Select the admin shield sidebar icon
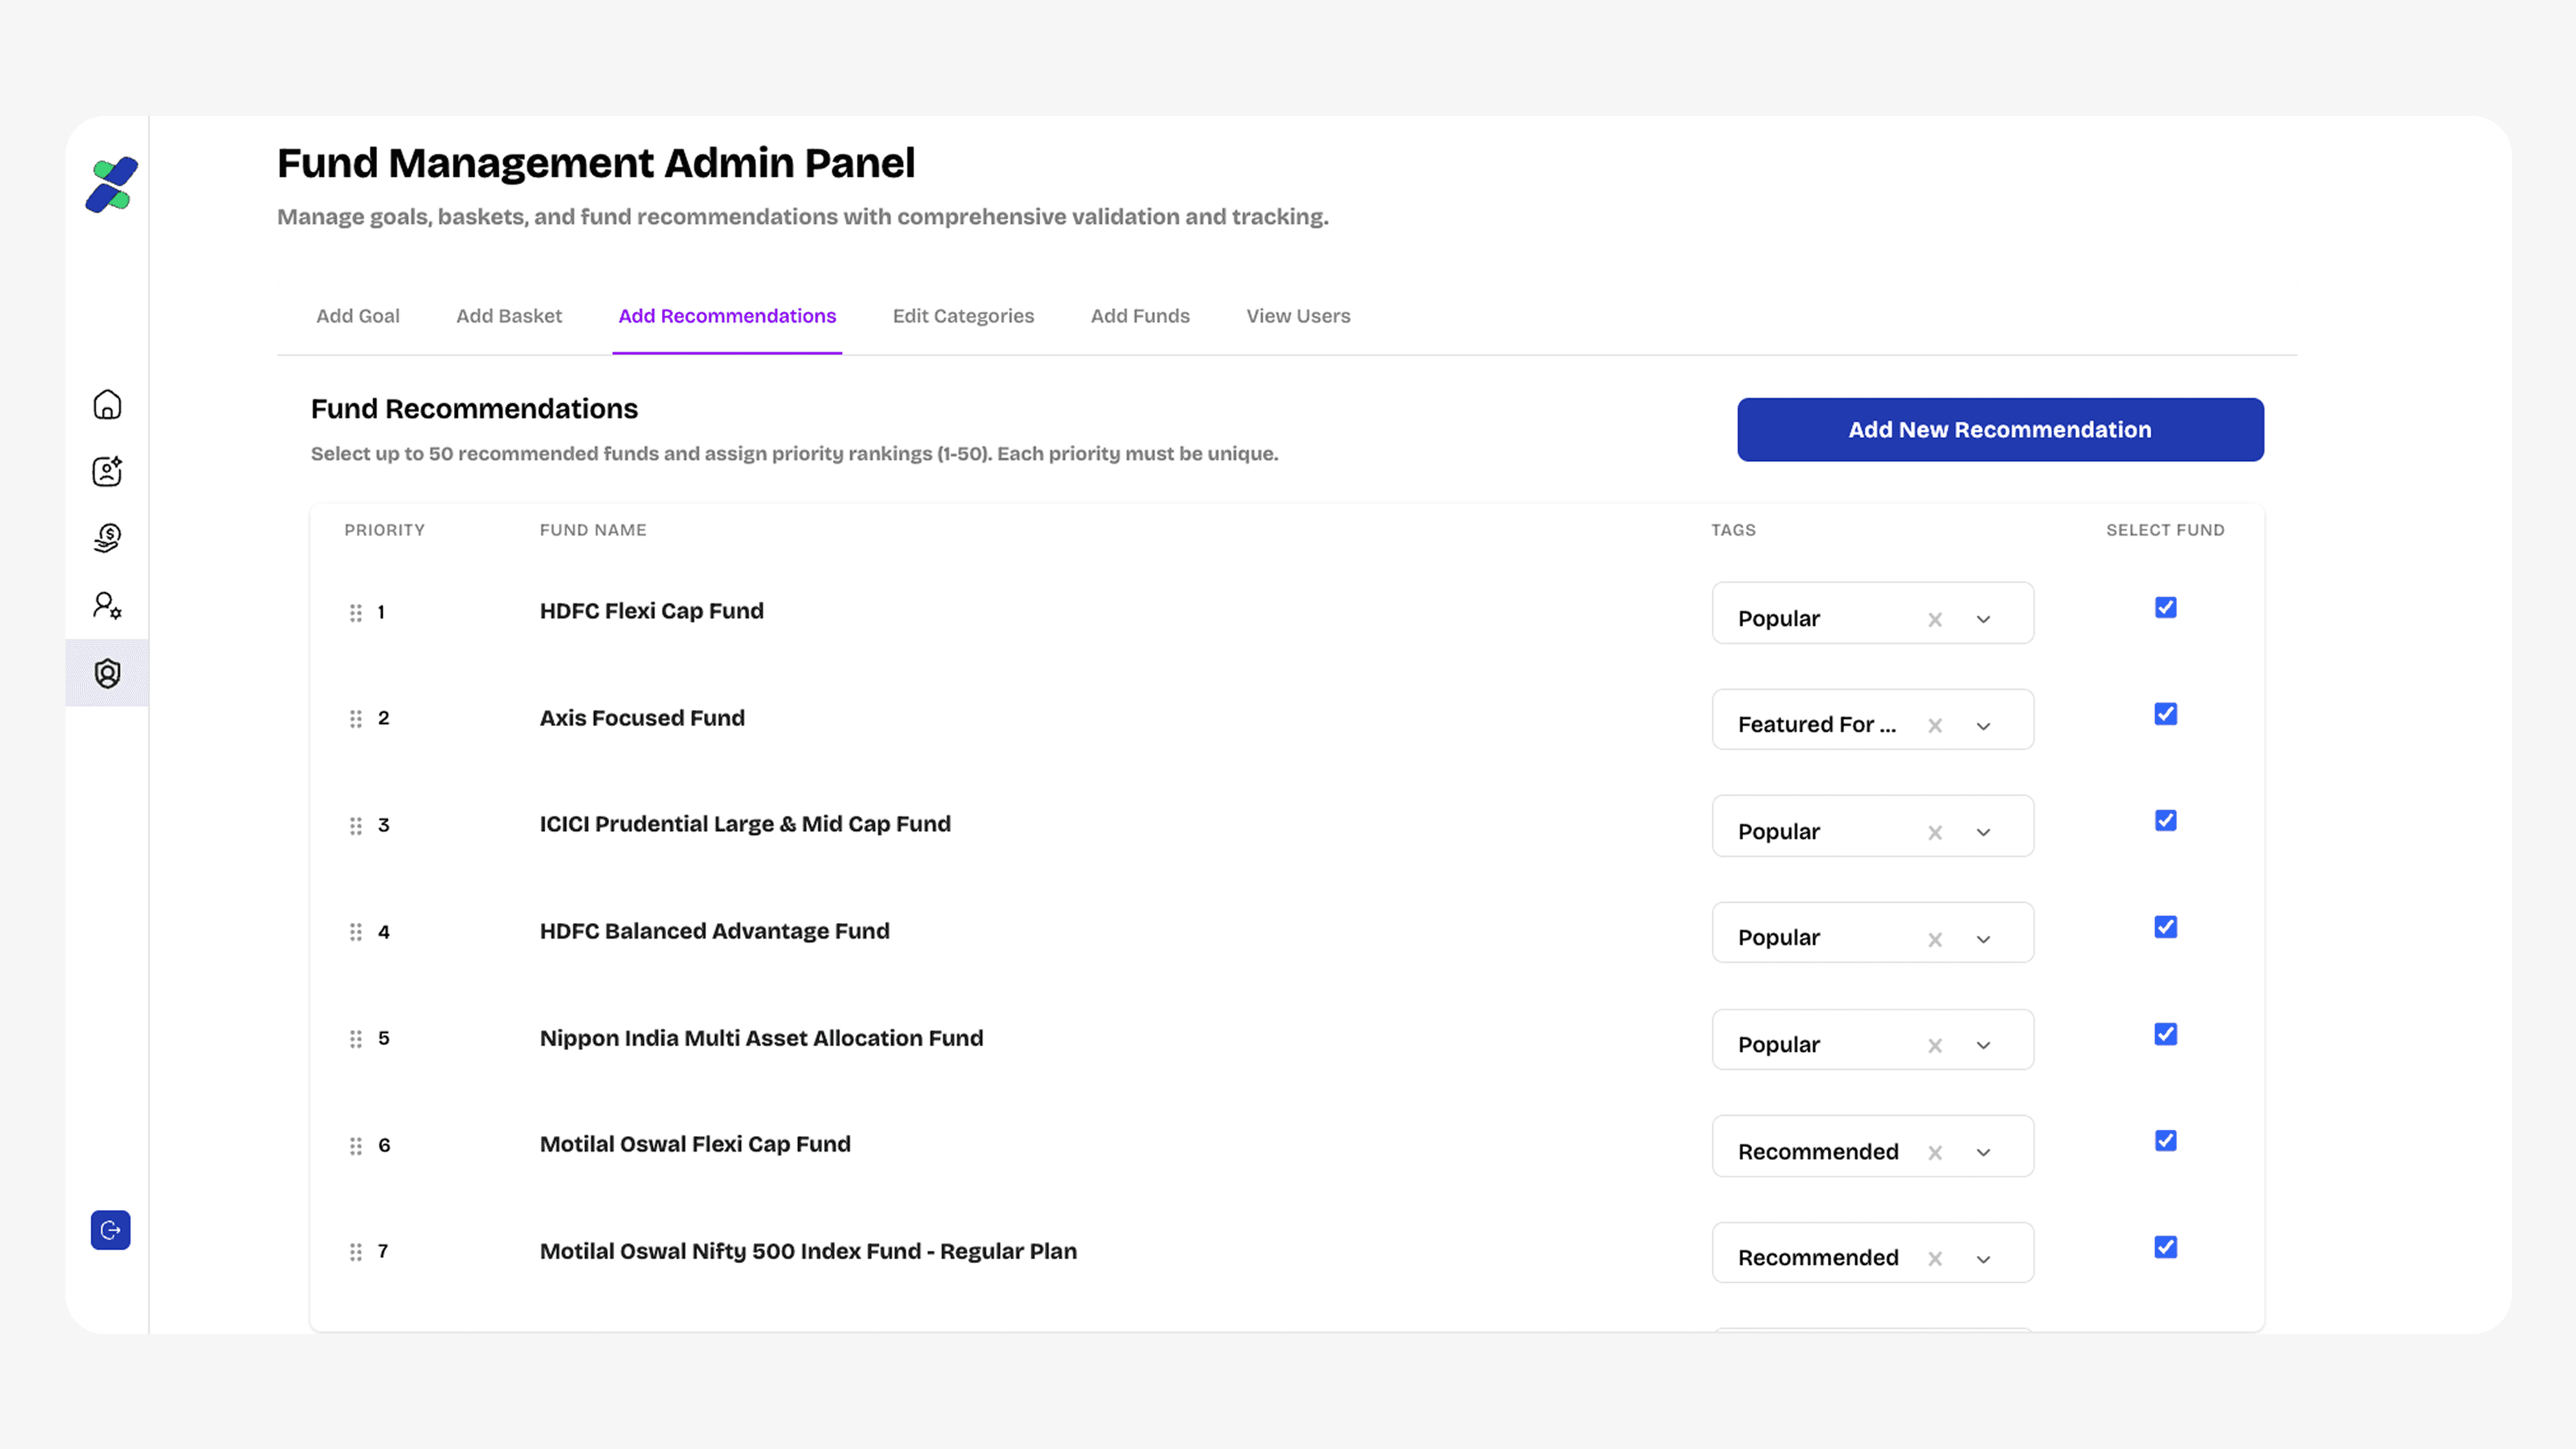This screenshot has height=1449, width=2576. 107,673
